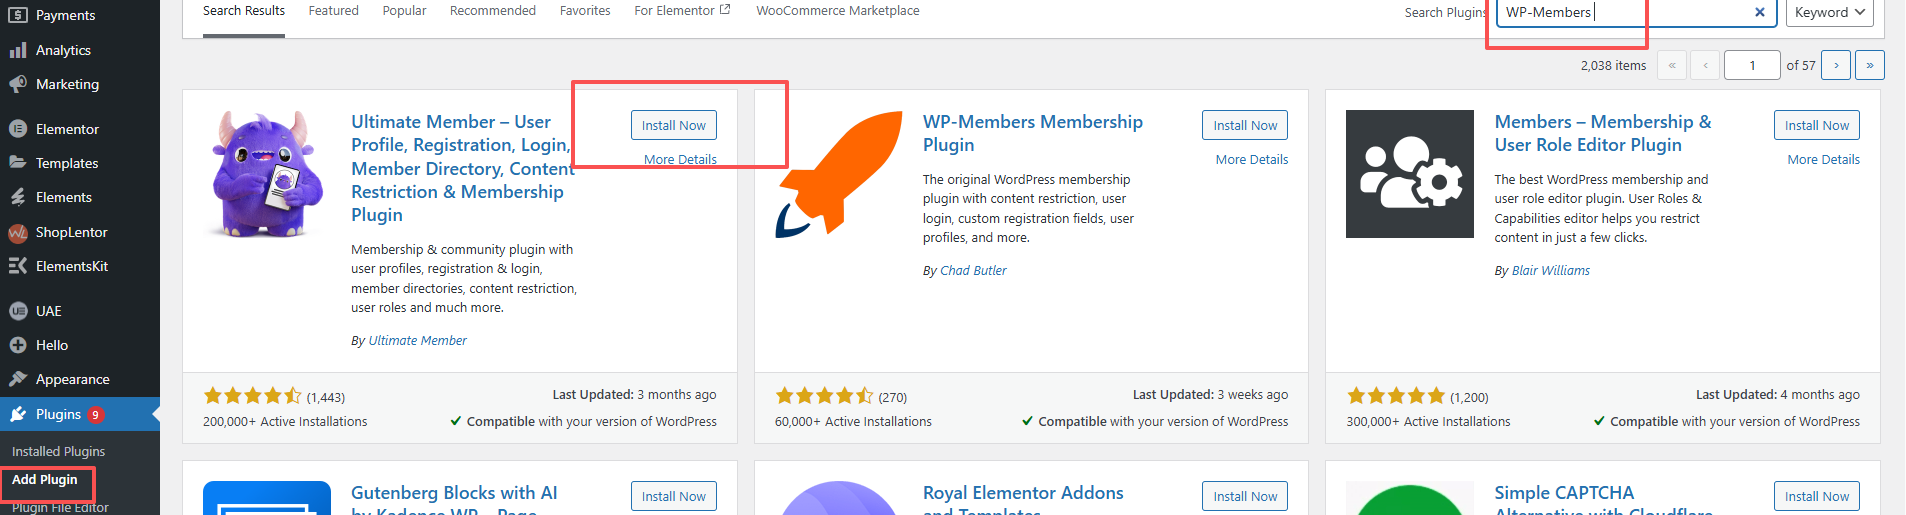Click author link Ultimate Member
1906x515 pixels.
coord(418,341)
